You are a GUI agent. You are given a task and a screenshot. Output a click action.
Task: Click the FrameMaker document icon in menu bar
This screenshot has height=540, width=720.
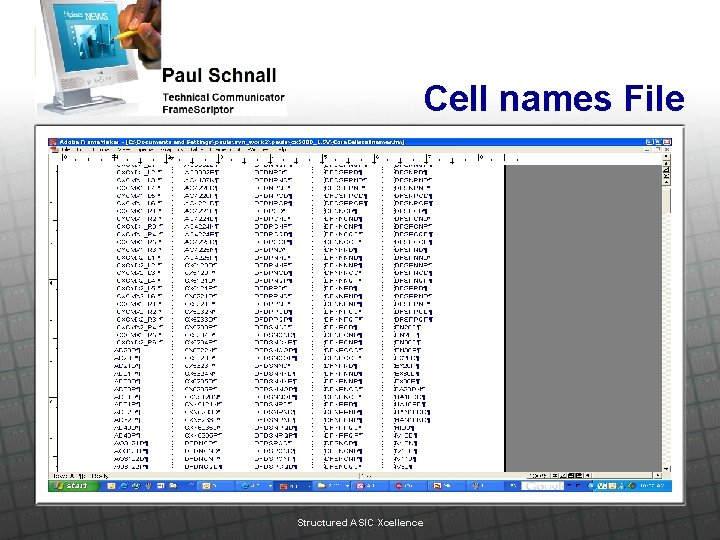[x=55, y=150]
